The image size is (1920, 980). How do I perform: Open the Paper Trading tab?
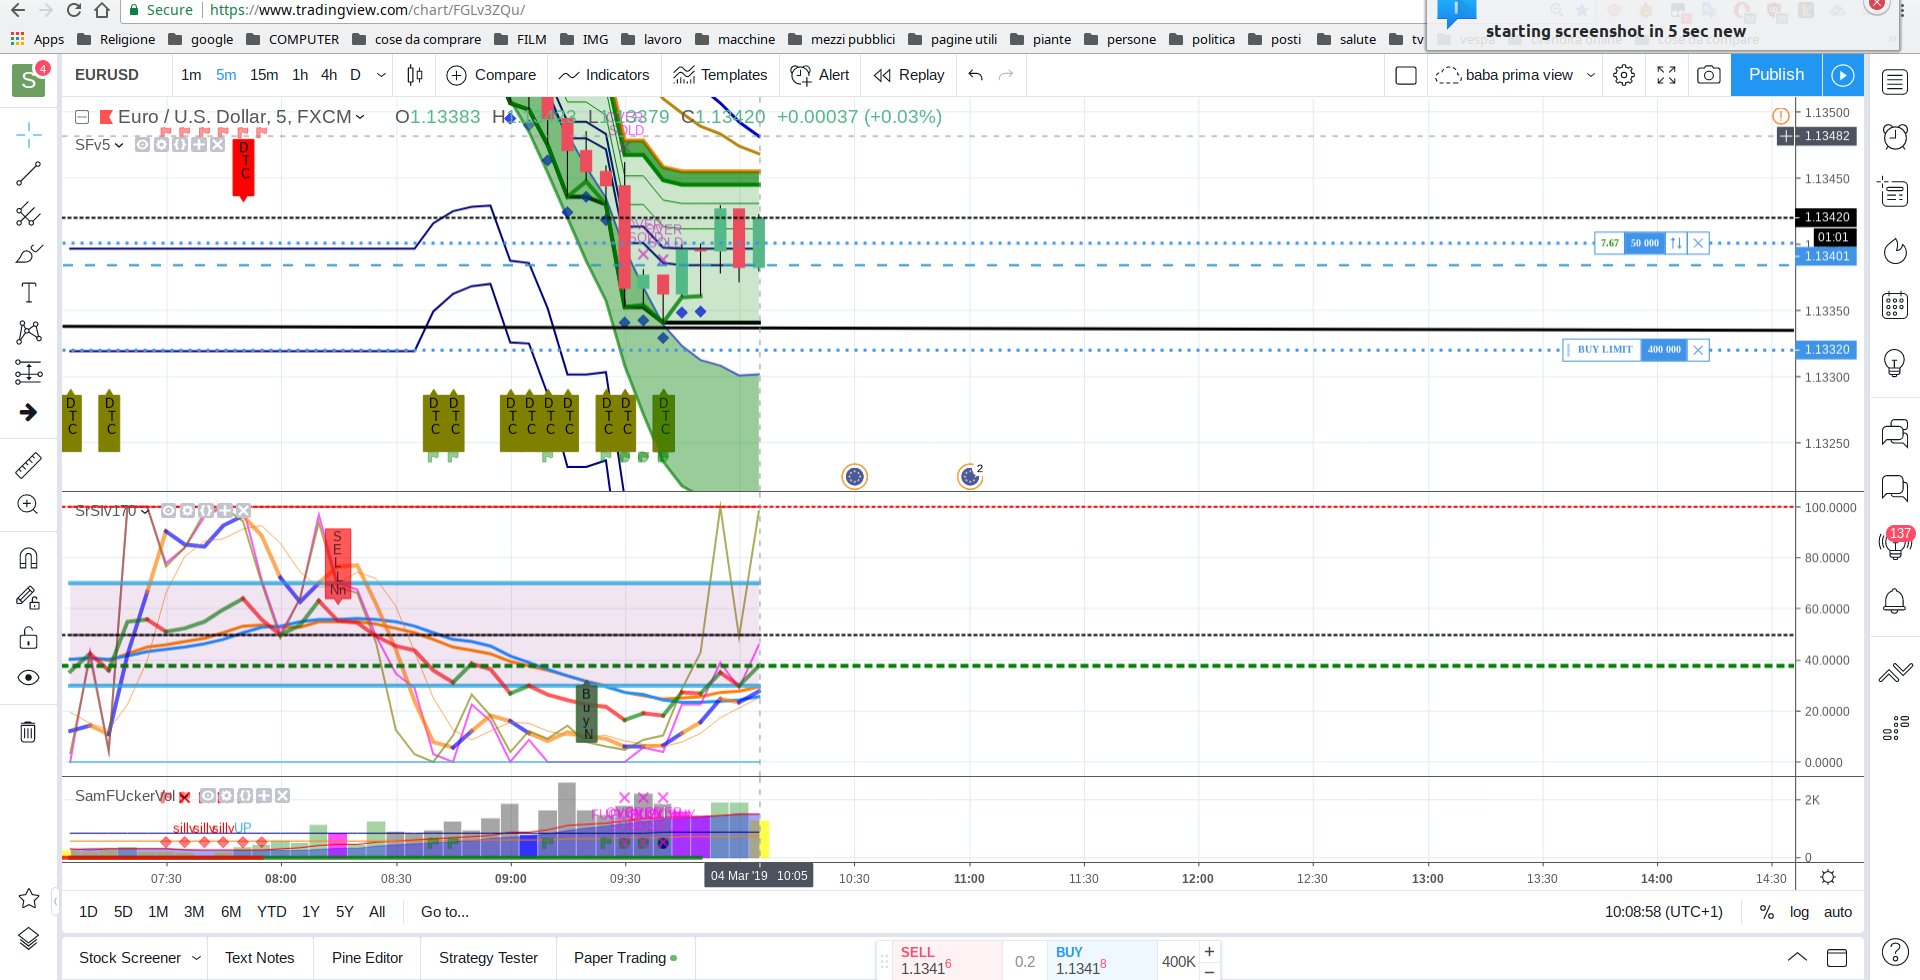click(625, 958)
